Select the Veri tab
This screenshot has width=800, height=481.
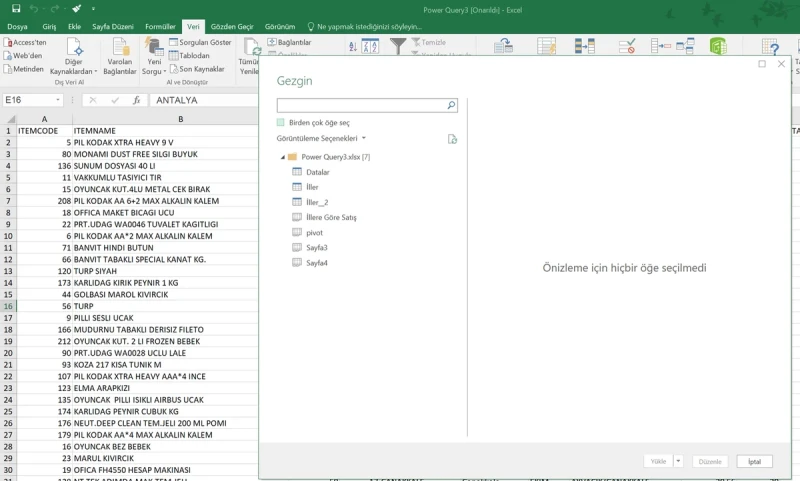coord(193,27)
